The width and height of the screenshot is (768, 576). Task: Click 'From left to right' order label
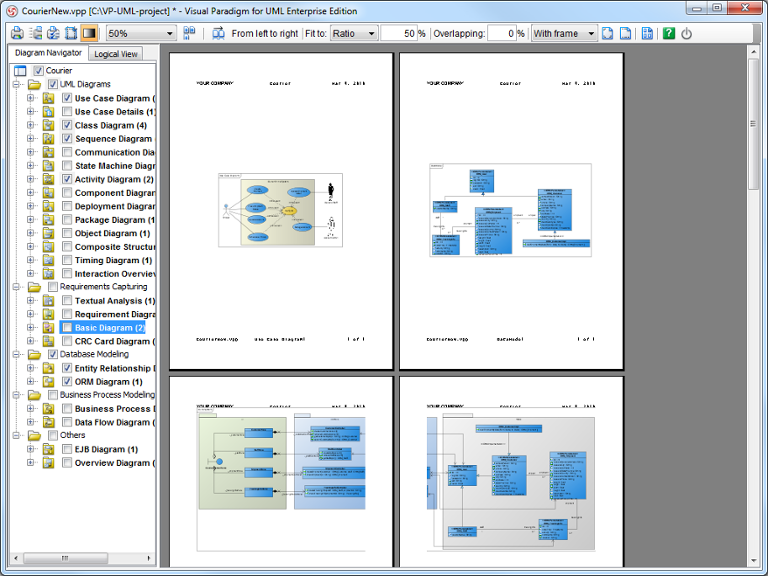[x=264, y=33]
